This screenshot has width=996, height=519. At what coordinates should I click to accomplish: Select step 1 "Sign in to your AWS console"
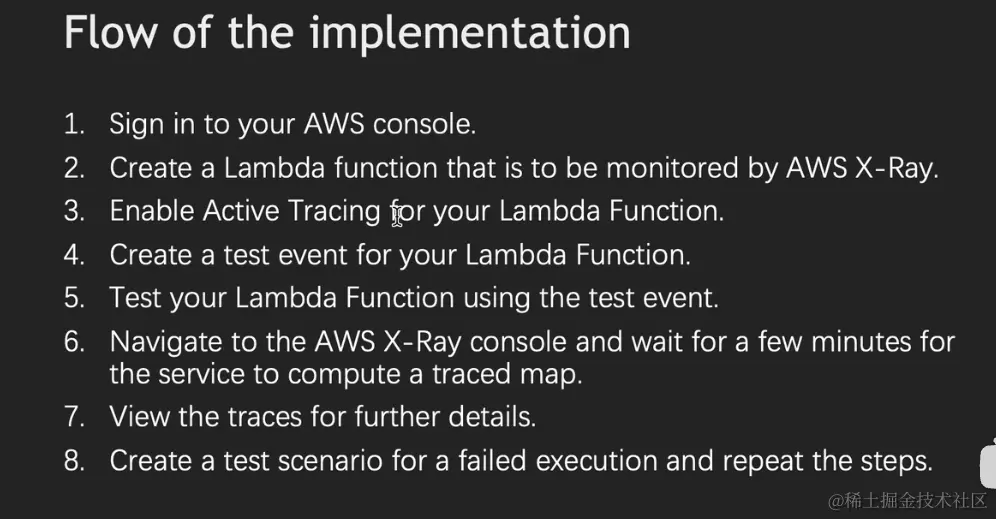(x=292, y=124)
